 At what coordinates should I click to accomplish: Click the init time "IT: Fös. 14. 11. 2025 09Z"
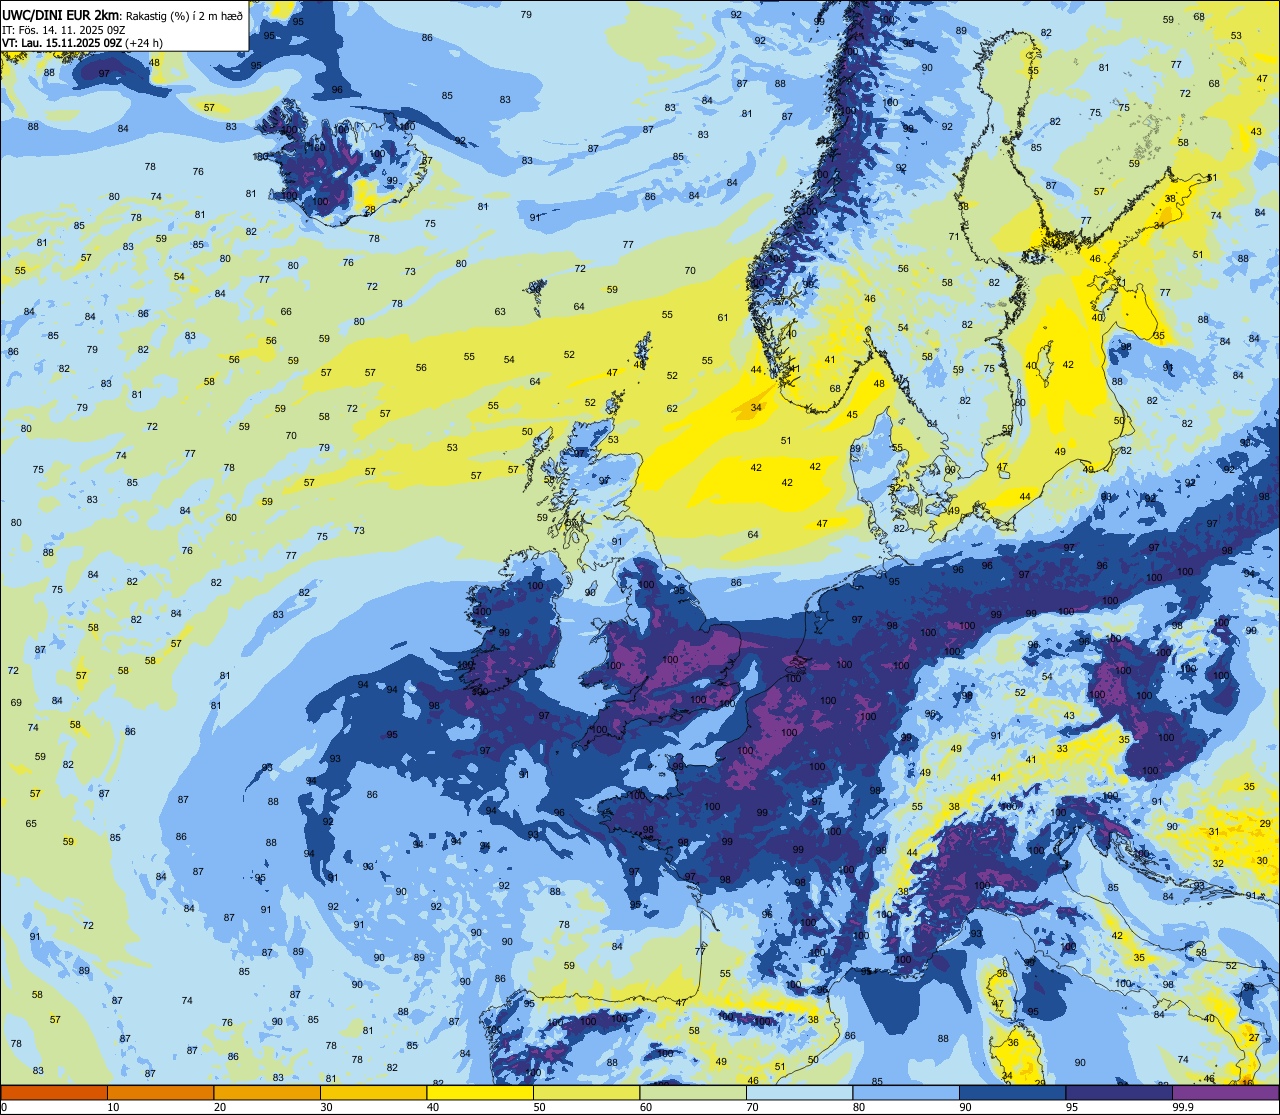coord(63,30)
